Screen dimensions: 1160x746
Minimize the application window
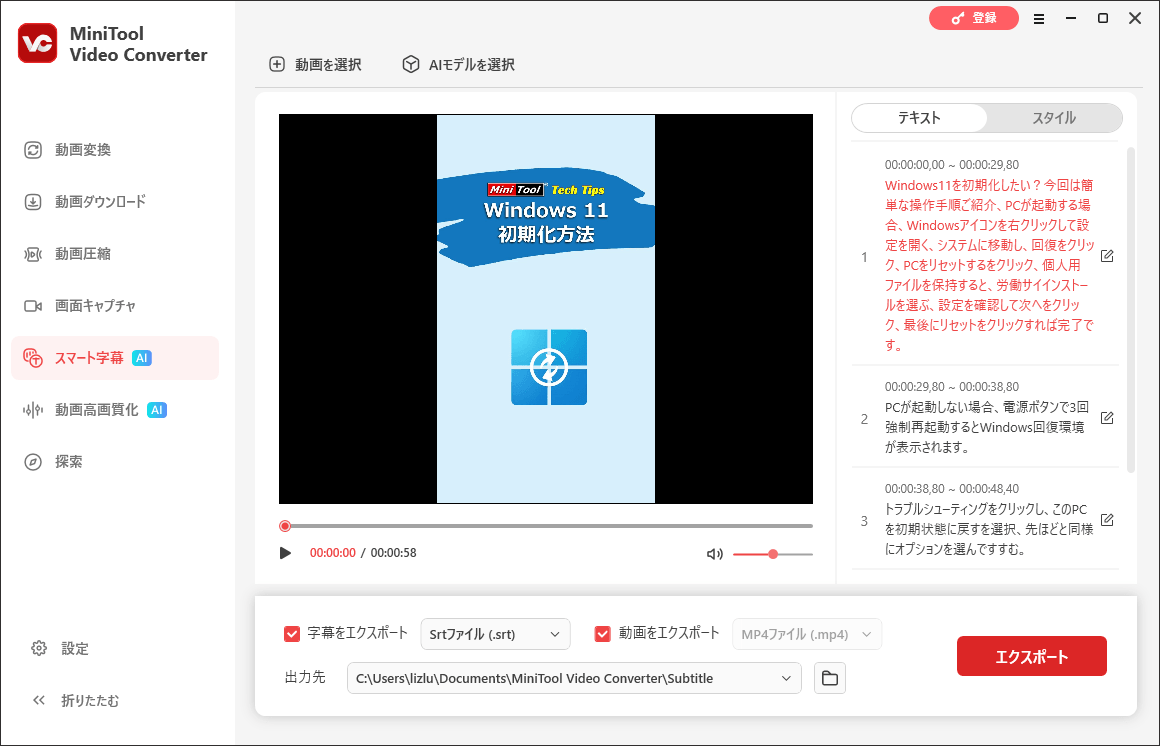click(1070, 19)
